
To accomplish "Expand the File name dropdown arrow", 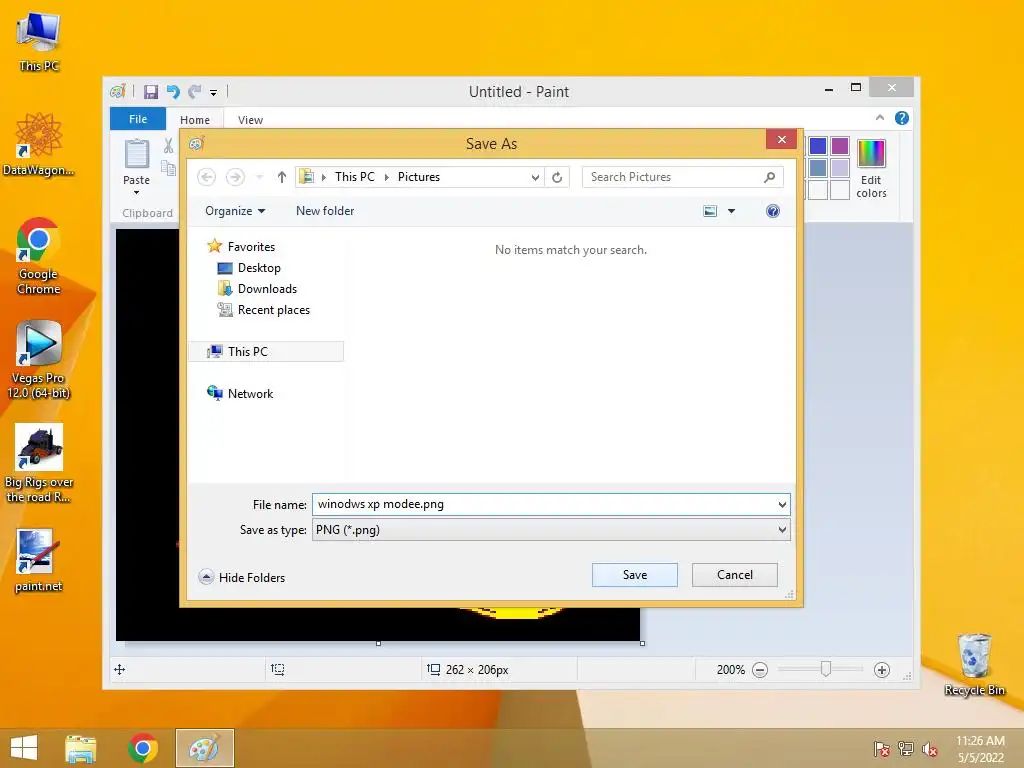I will click(x=782, y=504).
